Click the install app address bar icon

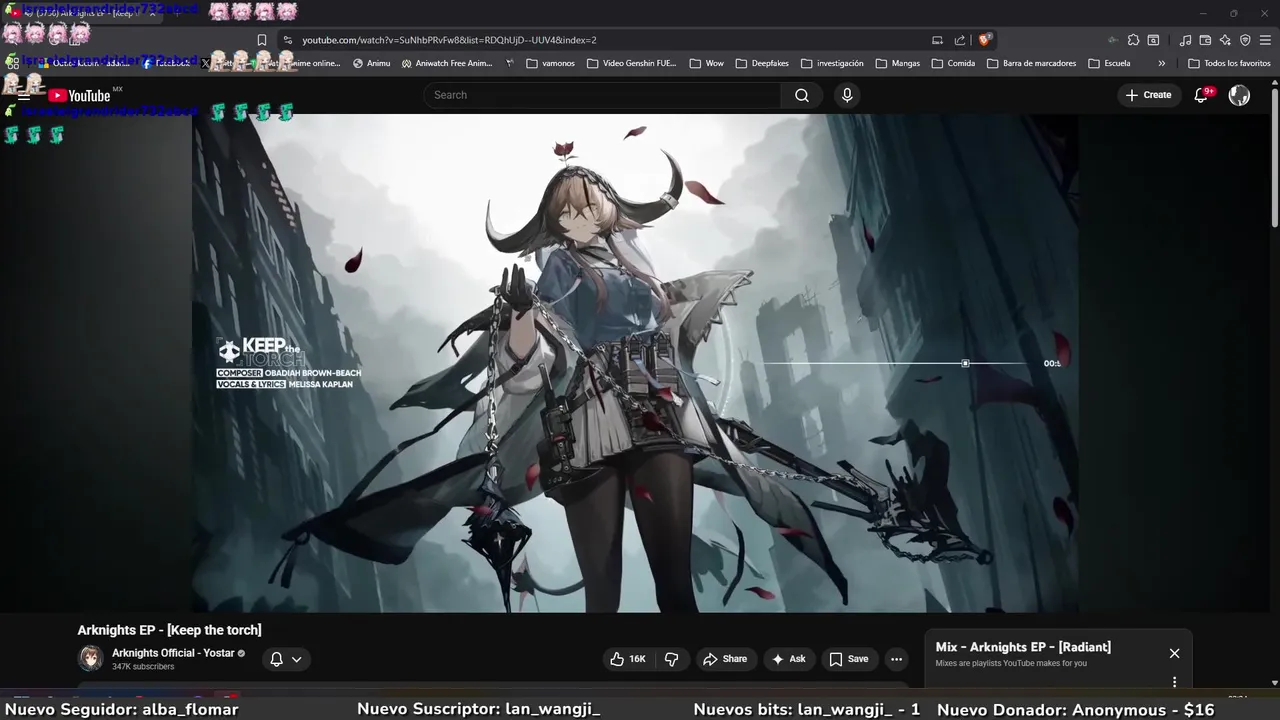point(937,40)
